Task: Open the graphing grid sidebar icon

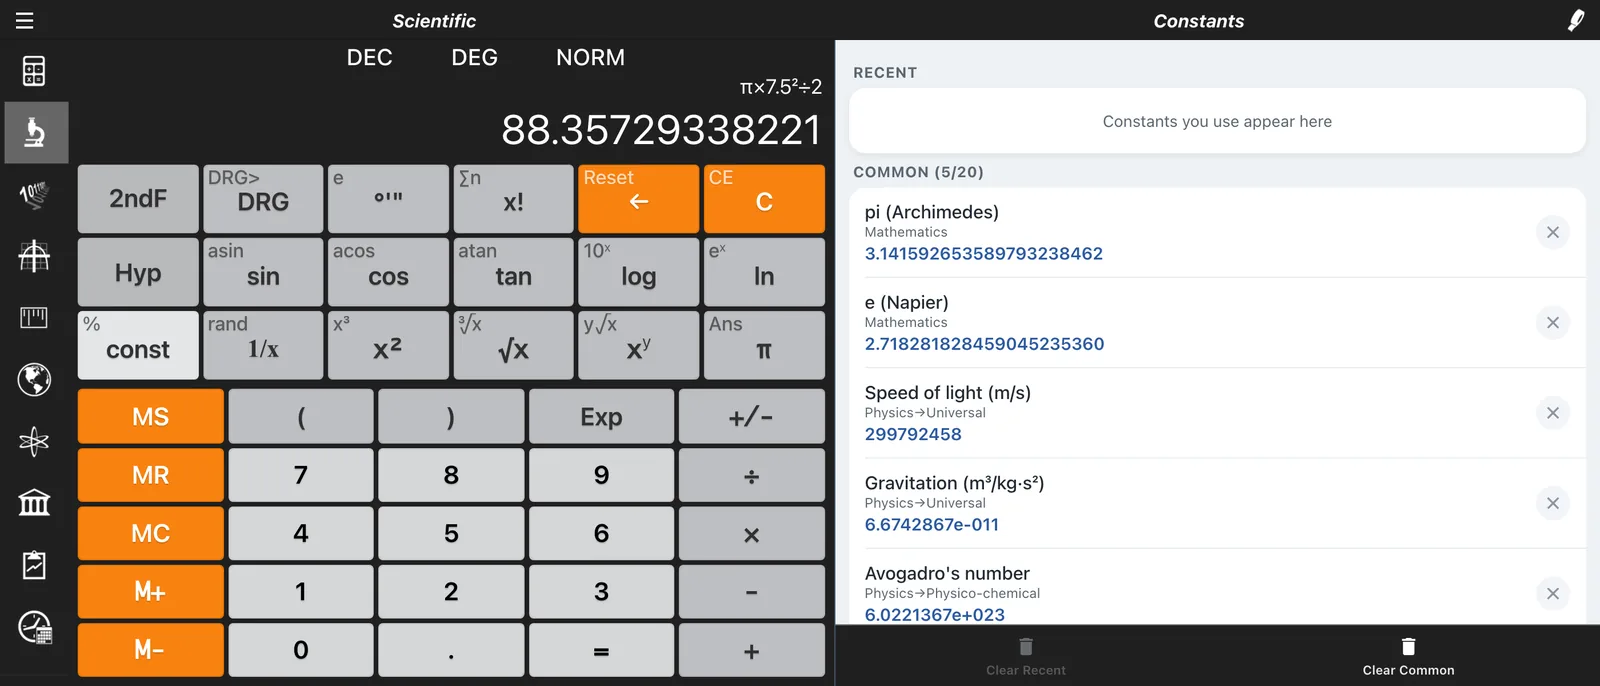Action: coord(34,256)
